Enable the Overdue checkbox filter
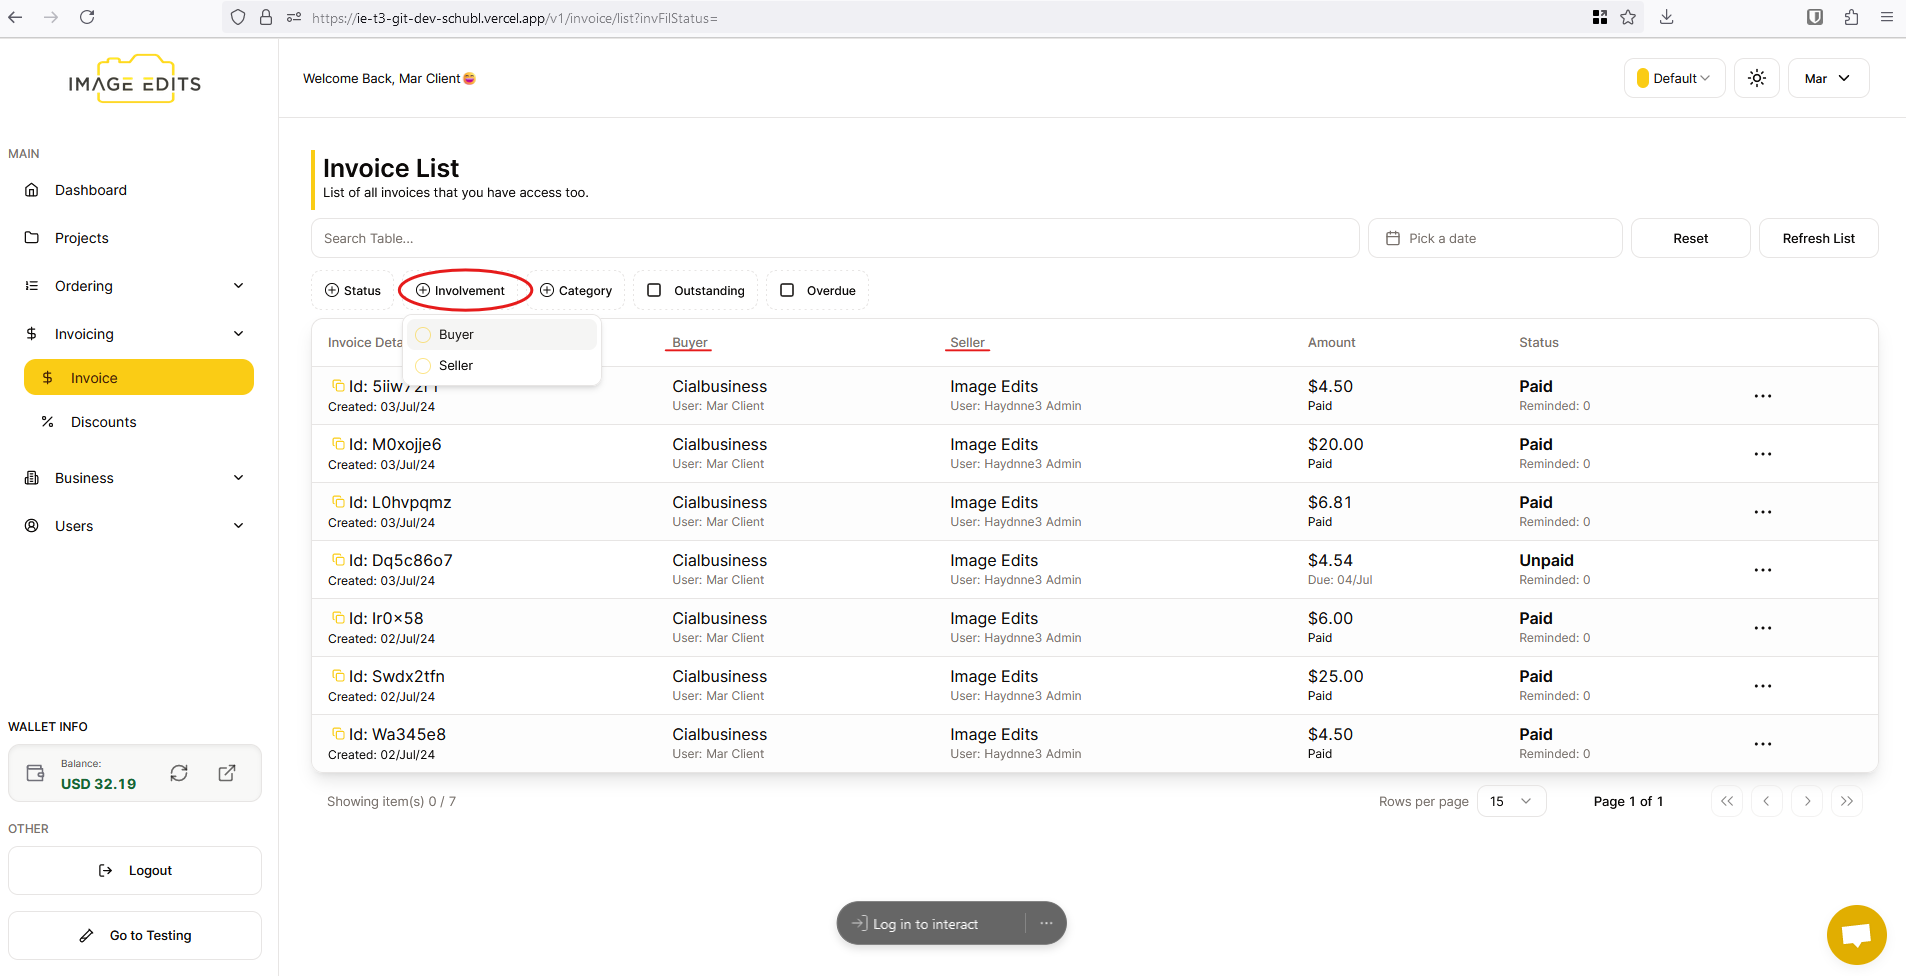1906x976 pixels. pos(788,290)
